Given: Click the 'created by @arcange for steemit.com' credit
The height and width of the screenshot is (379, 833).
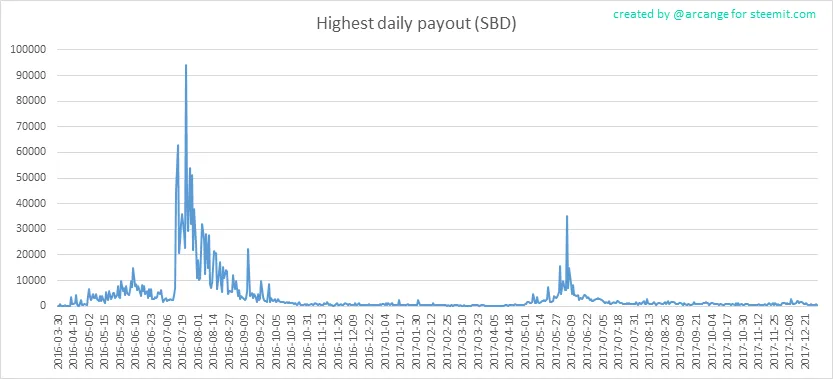Looking at the screenshot, I should pos(714,14).
